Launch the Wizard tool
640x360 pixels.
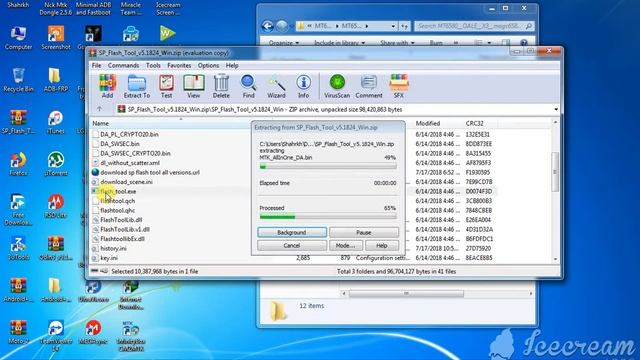pos(276,86)
